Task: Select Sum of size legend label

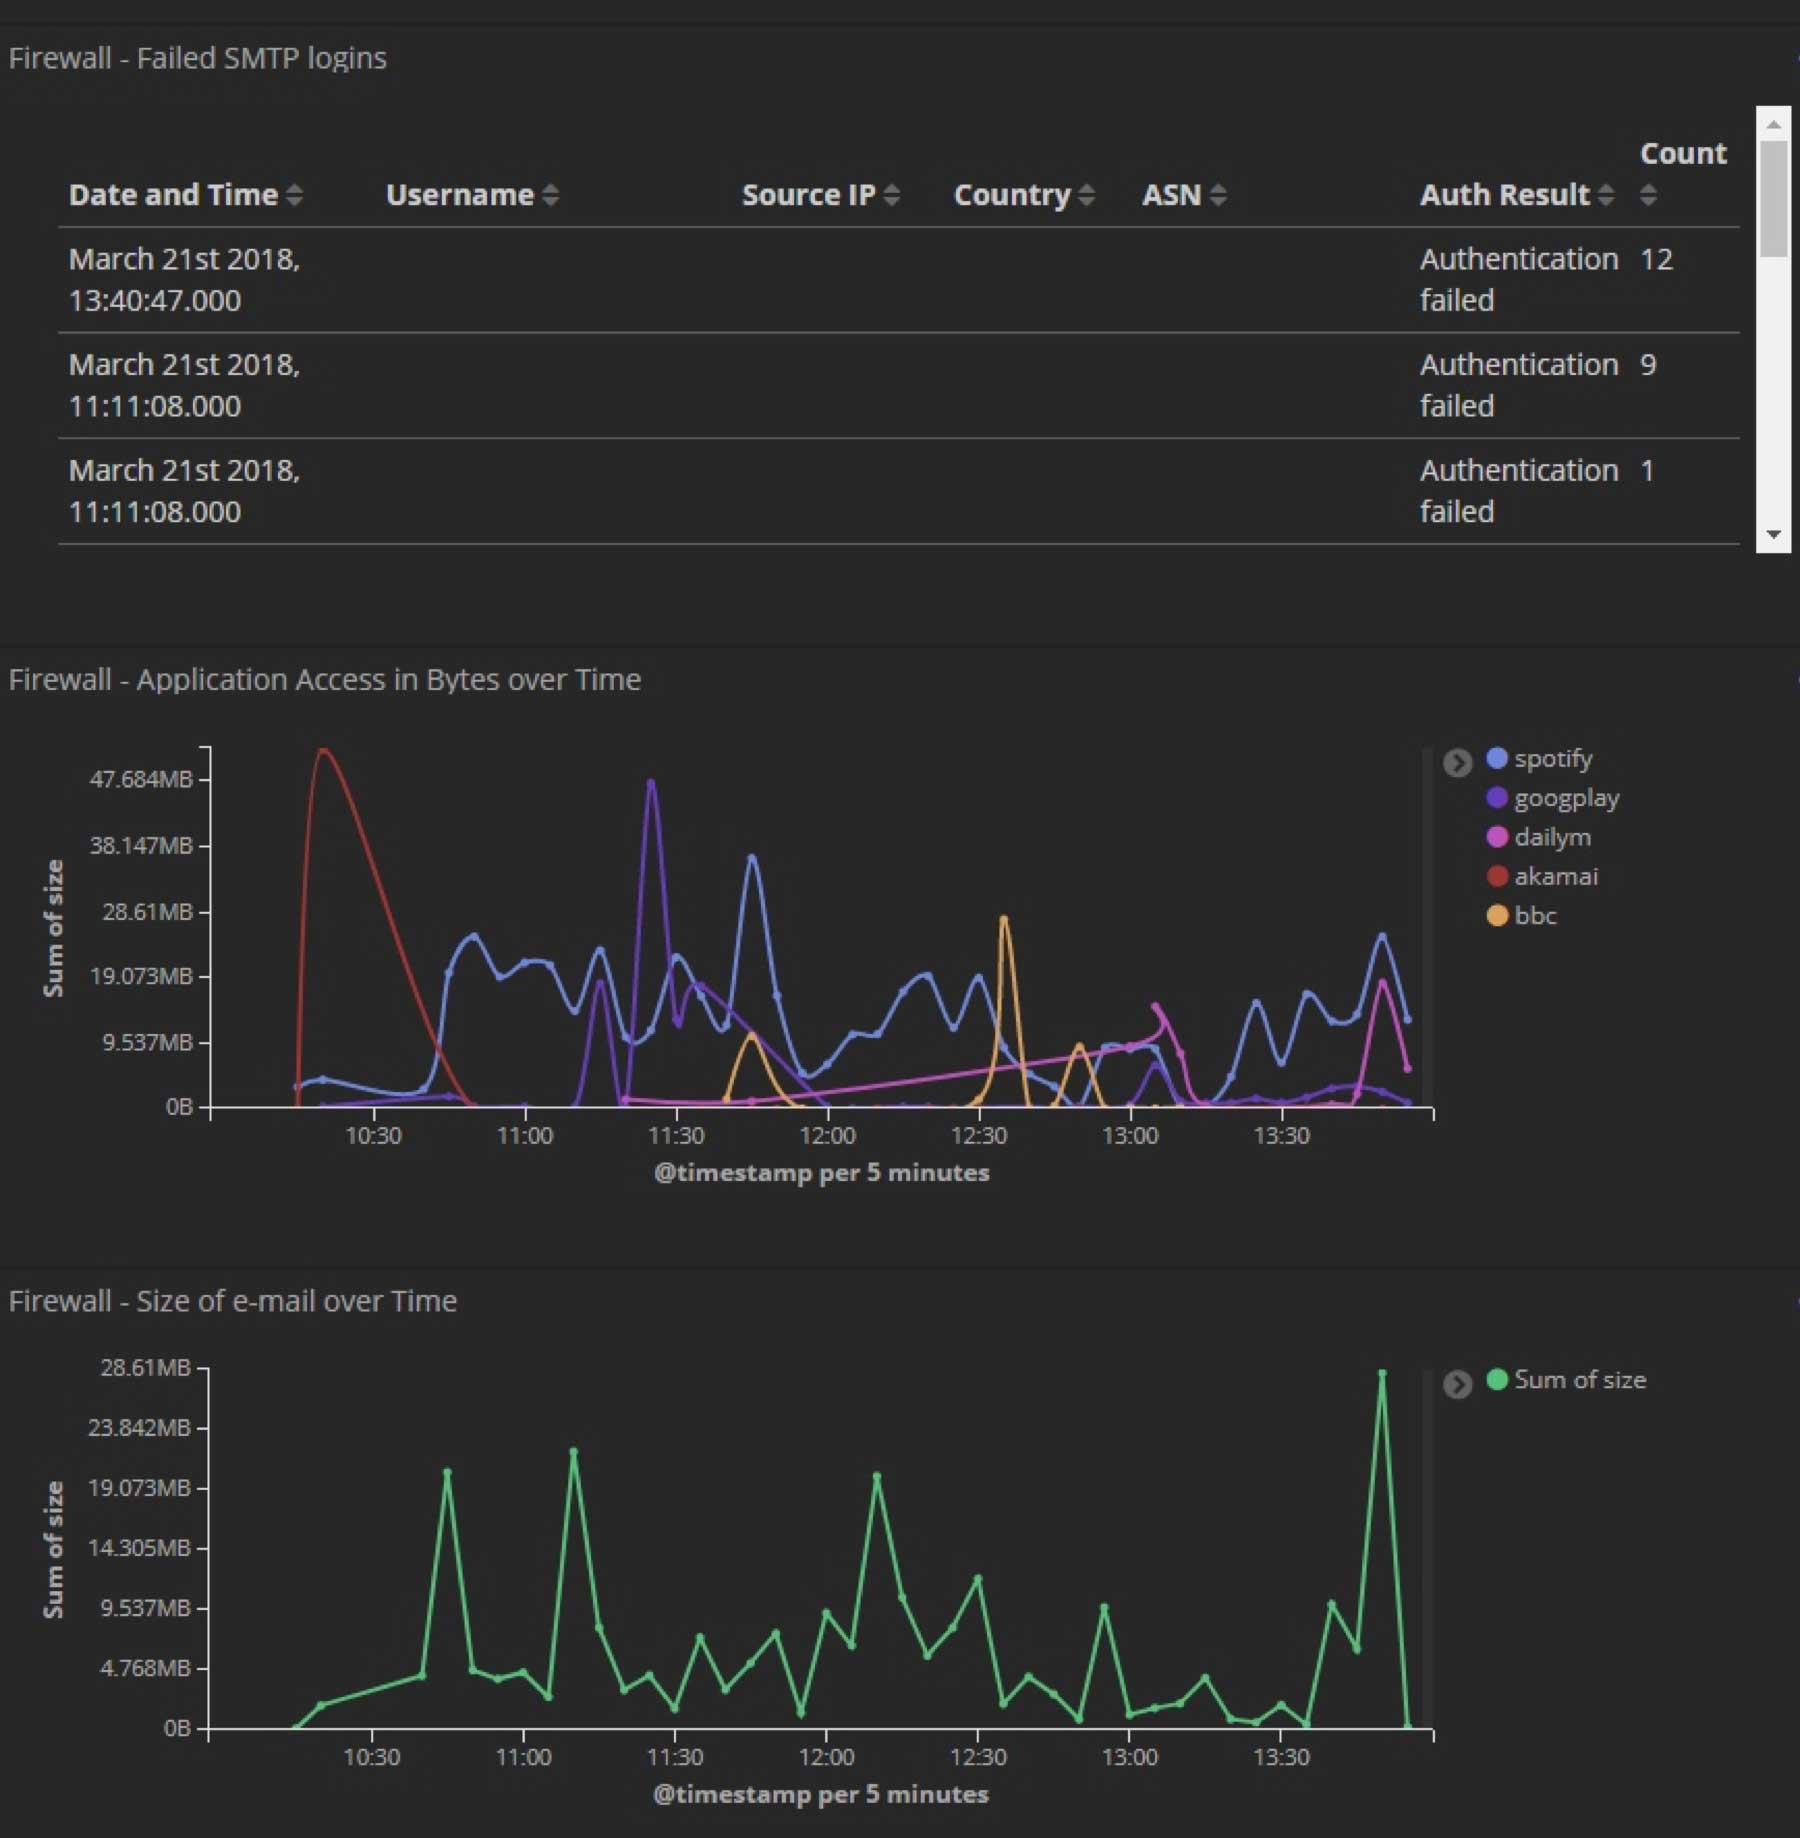Action: (x=1580, y=1379)
